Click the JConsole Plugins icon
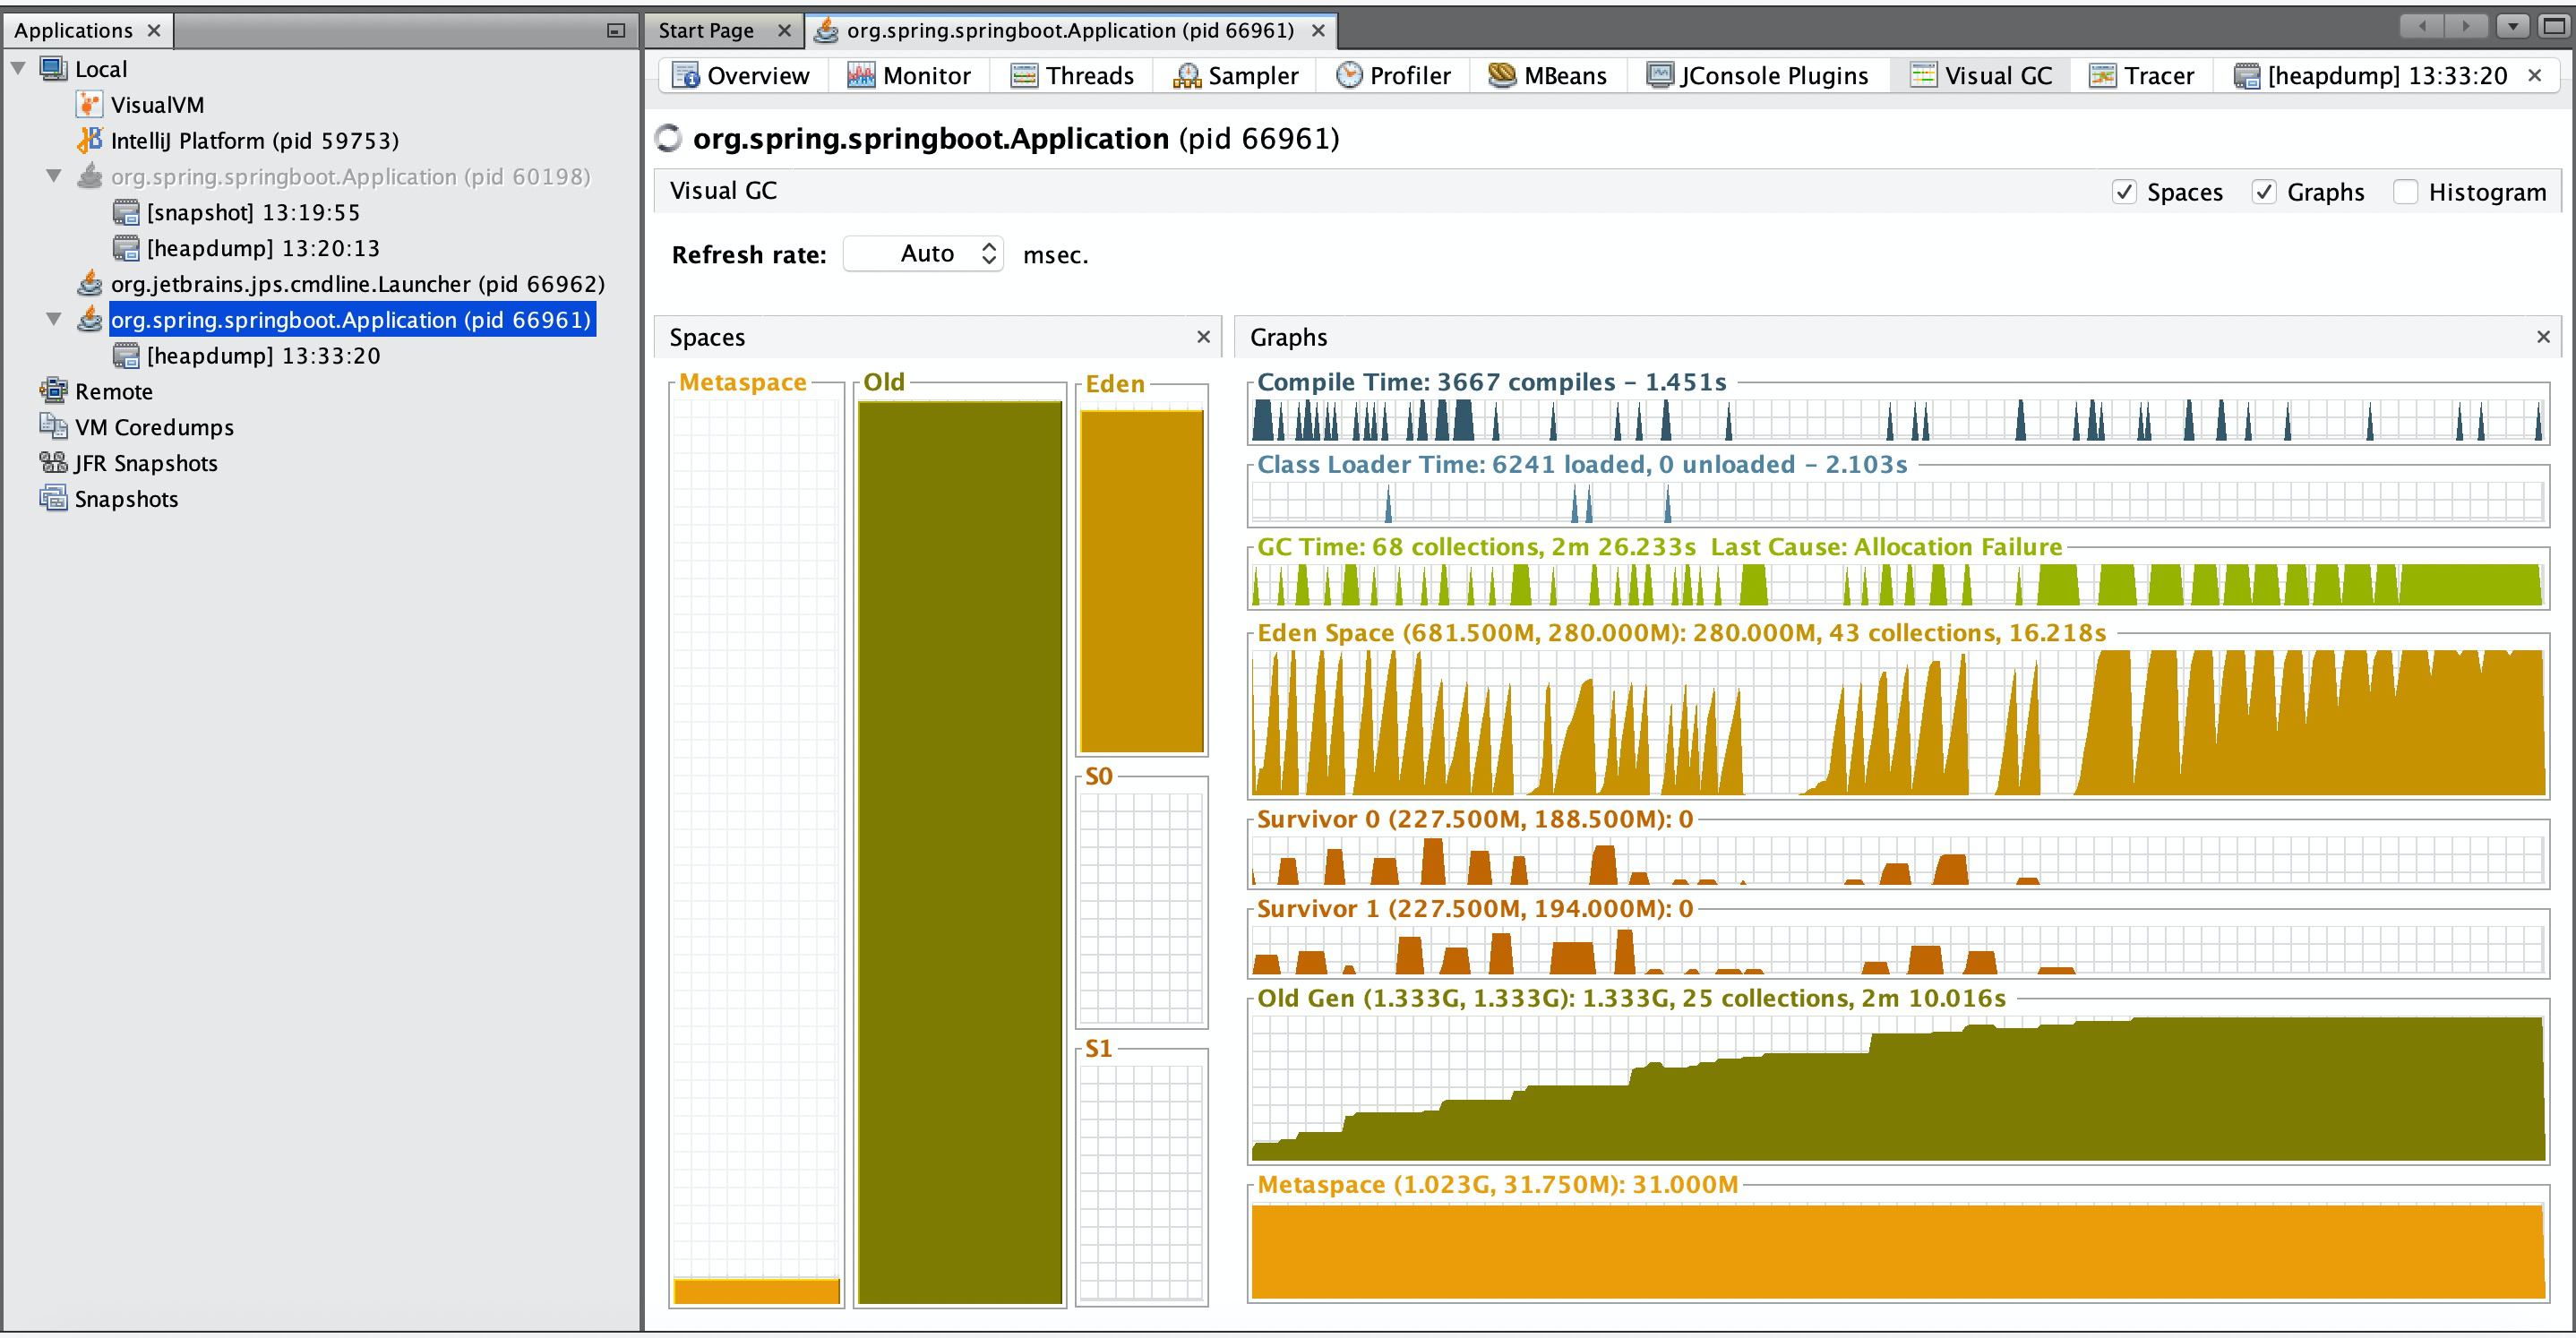This screenshot has width=2576, height=1338. [x=1660, y=76]
